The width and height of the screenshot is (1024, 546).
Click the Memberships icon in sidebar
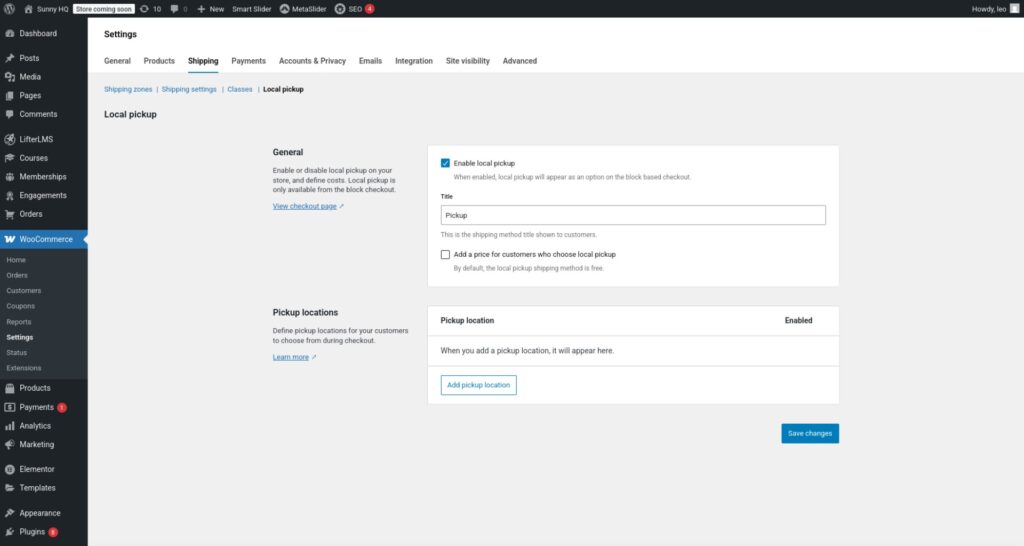tap(10, 177)
